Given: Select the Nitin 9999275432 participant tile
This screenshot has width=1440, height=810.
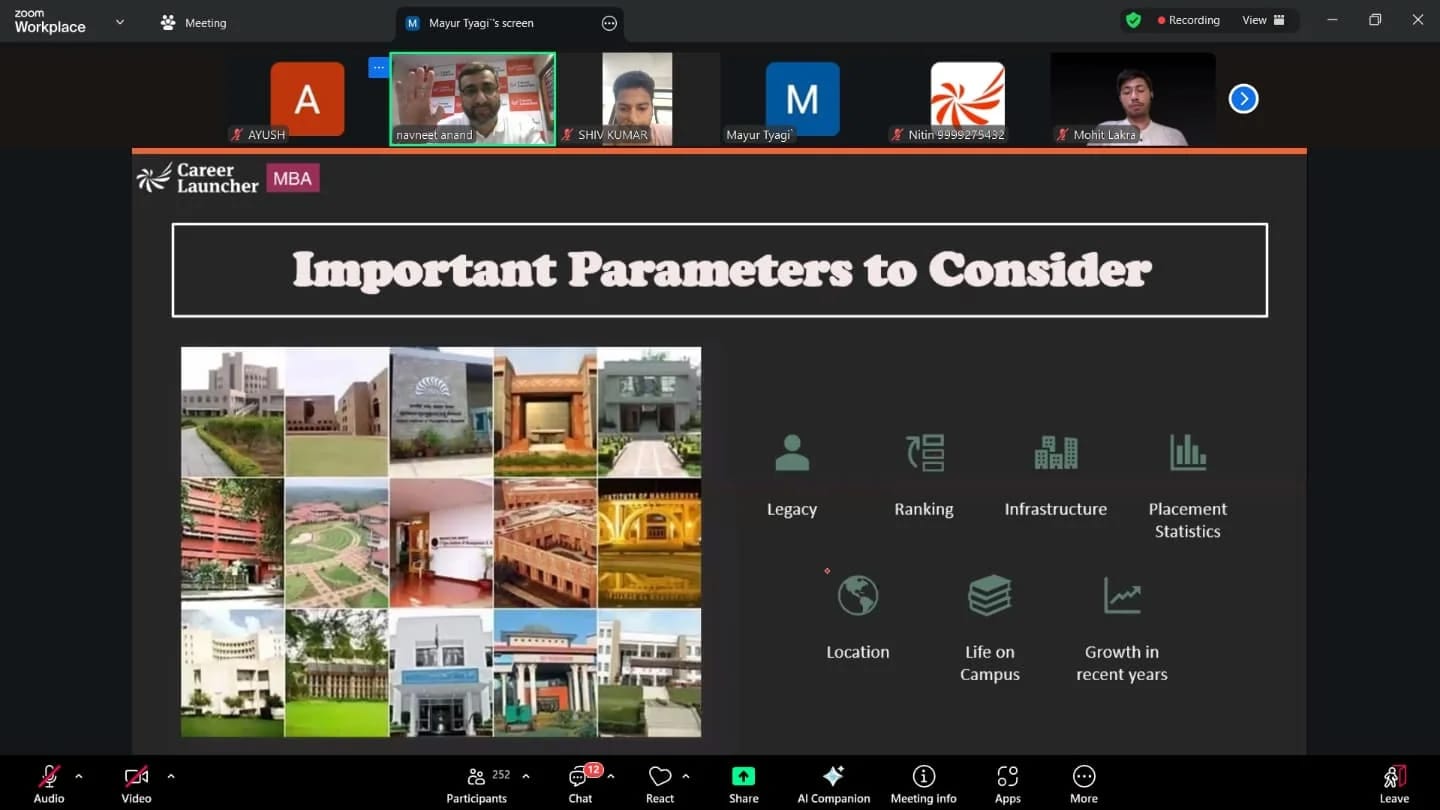Looking at the screenshot, I should click(968, 99).
